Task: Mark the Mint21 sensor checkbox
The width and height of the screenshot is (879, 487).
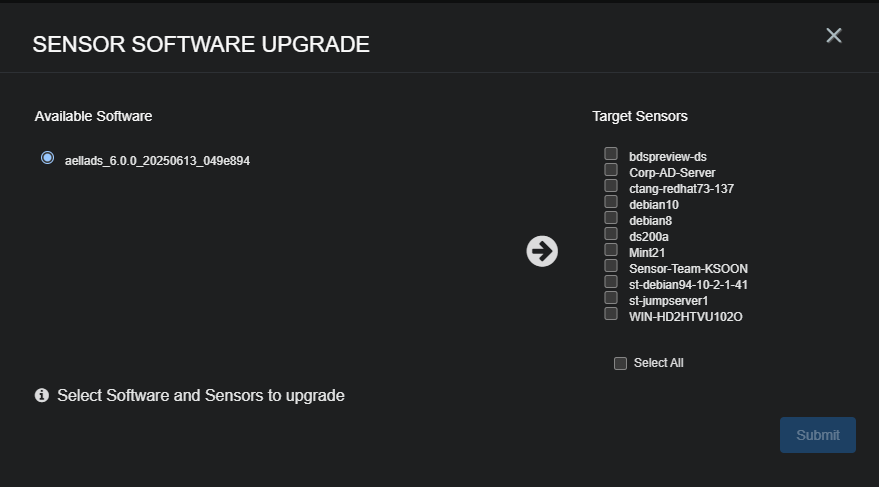Action: coord(611,250)
